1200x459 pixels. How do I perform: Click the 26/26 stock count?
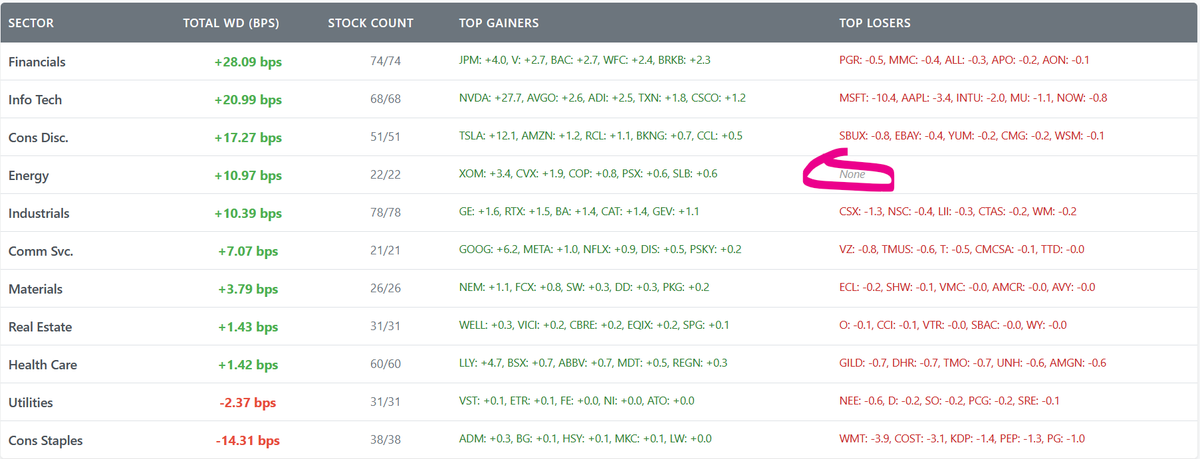pos(385,289)
